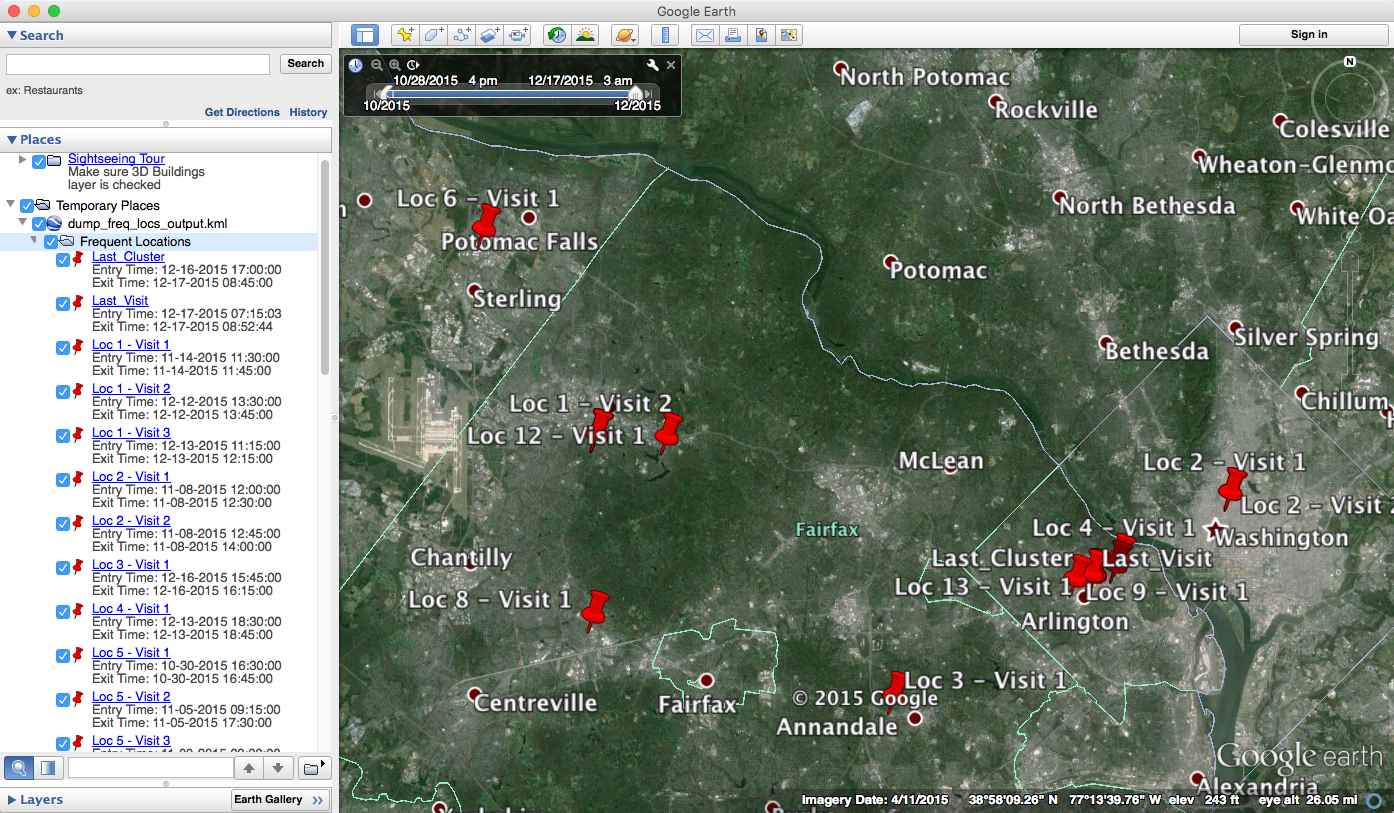
Task: Click the right time range thumb
Action: (635, 93)
